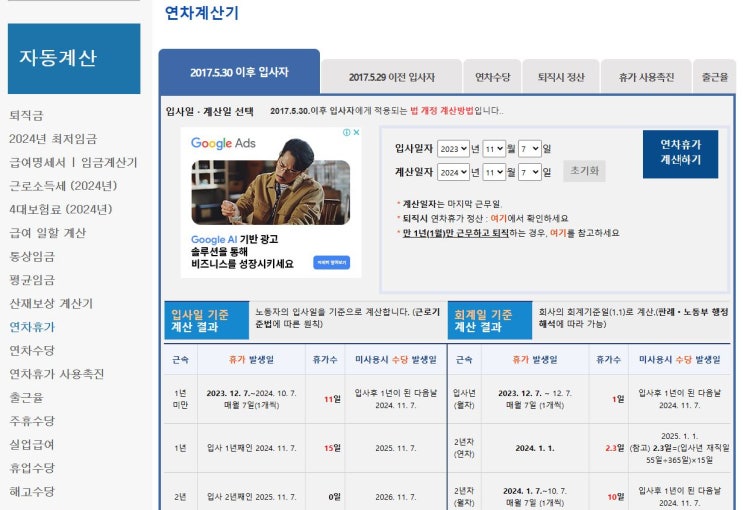The width and height of the screenshot is (743, 510).
Task: Select 입사 2년째인 2025. 11. 7. cell
Action: point(252,497)
